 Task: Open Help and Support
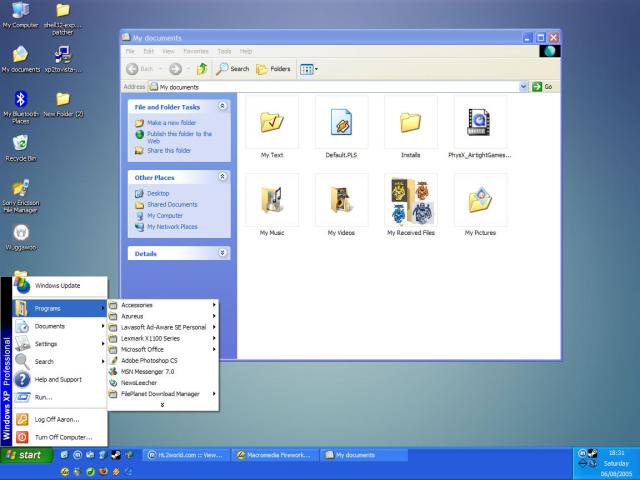tap(60, 379)
